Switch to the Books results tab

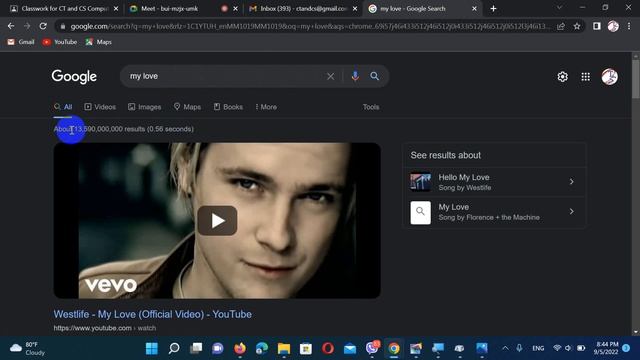point(229,107)
